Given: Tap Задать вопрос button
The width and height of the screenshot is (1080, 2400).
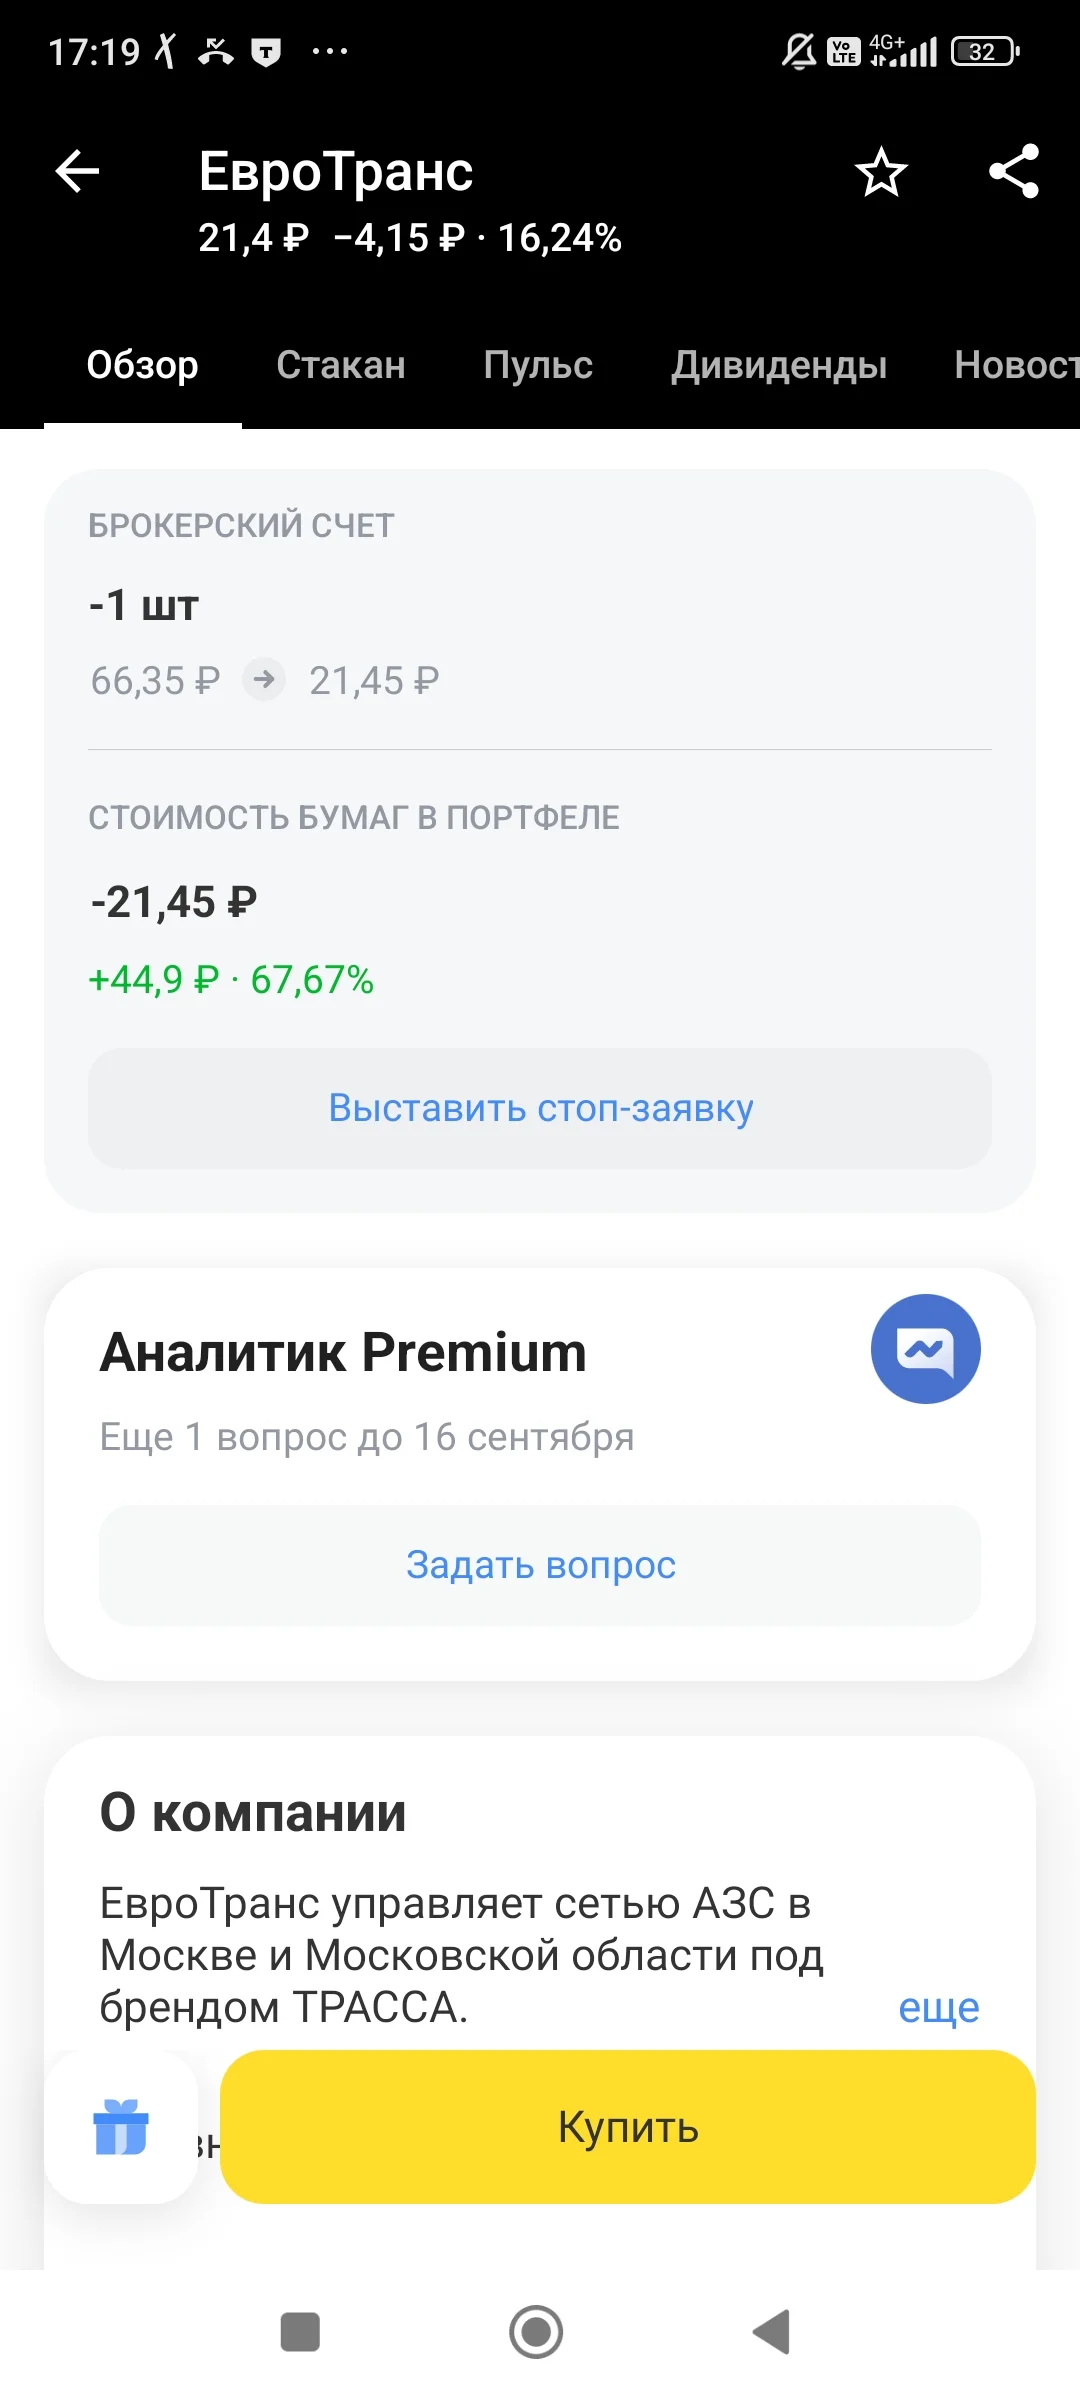Looking at the screenshot, I should click(x=540, y=1565).
